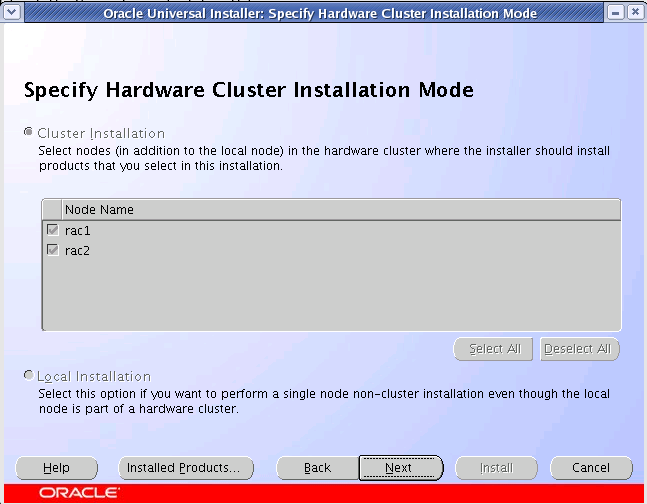
Task: Select the Cluster Installation radio button
Action: 28,132
